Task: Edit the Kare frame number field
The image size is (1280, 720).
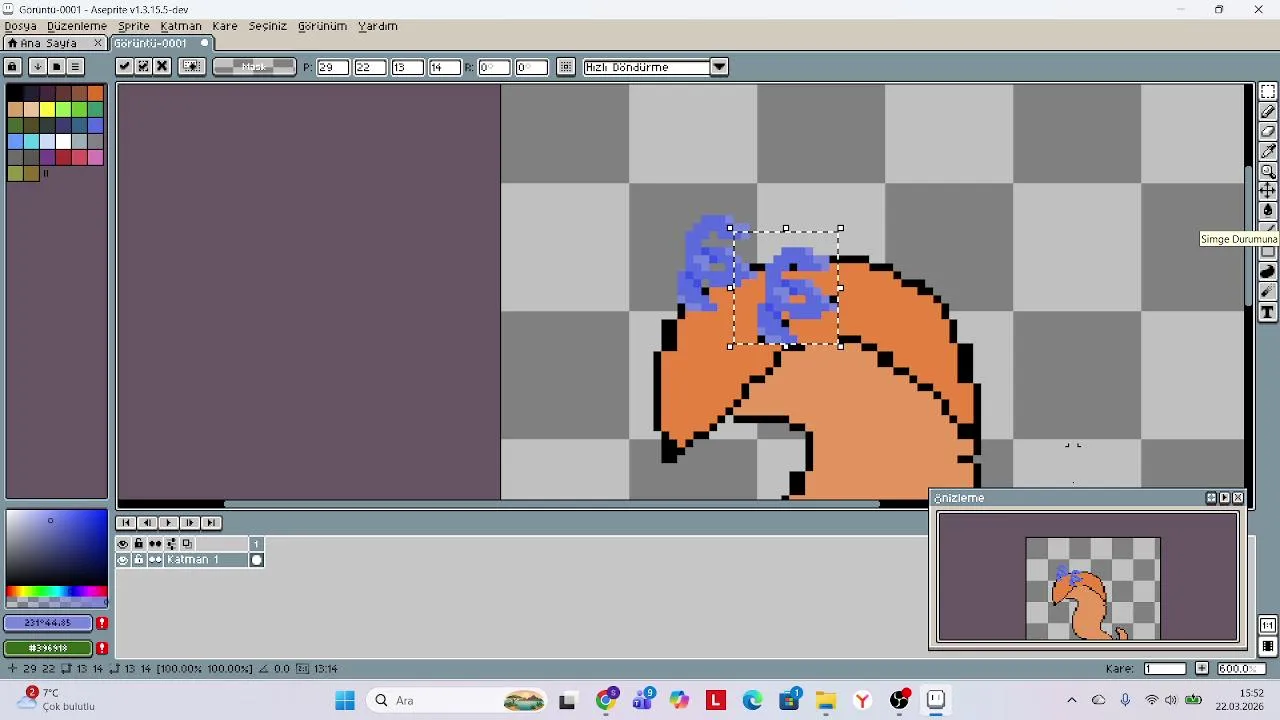Action: click(1165, 669)
